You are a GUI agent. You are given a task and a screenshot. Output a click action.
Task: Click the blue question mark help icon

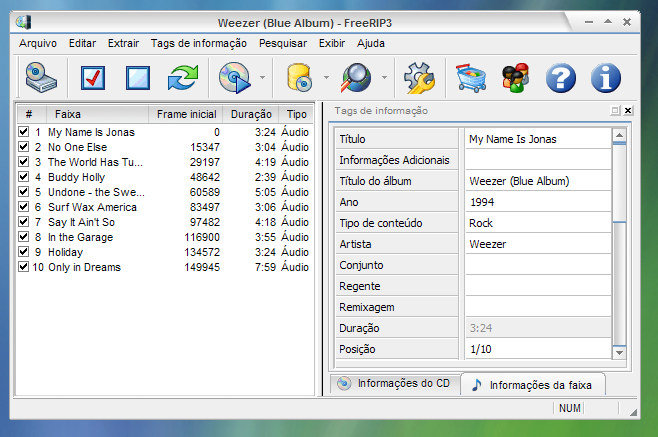tap(561, 78)
